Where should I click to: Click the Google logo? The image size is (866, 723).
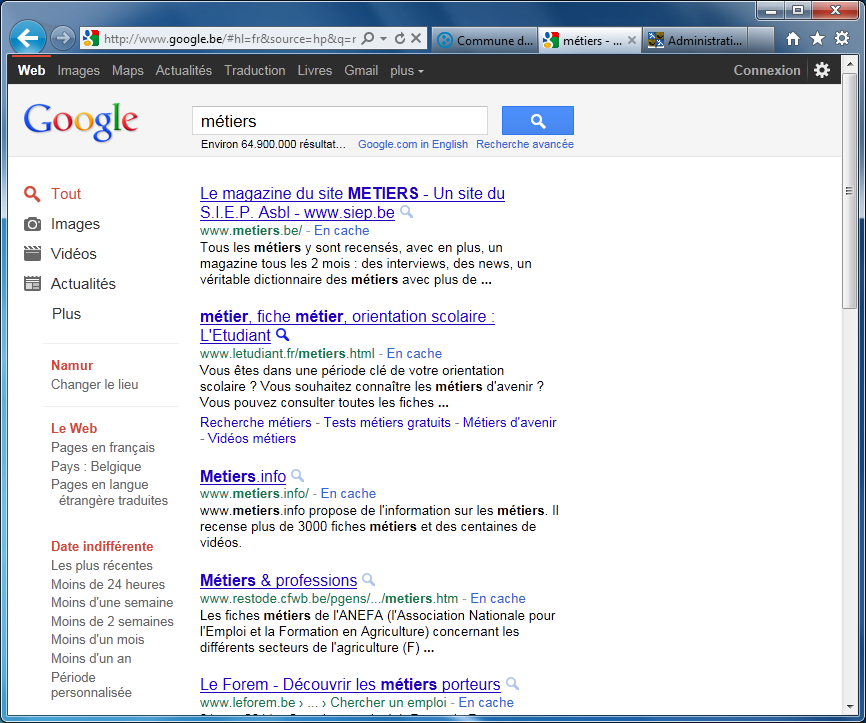click(x=81, y=122)
